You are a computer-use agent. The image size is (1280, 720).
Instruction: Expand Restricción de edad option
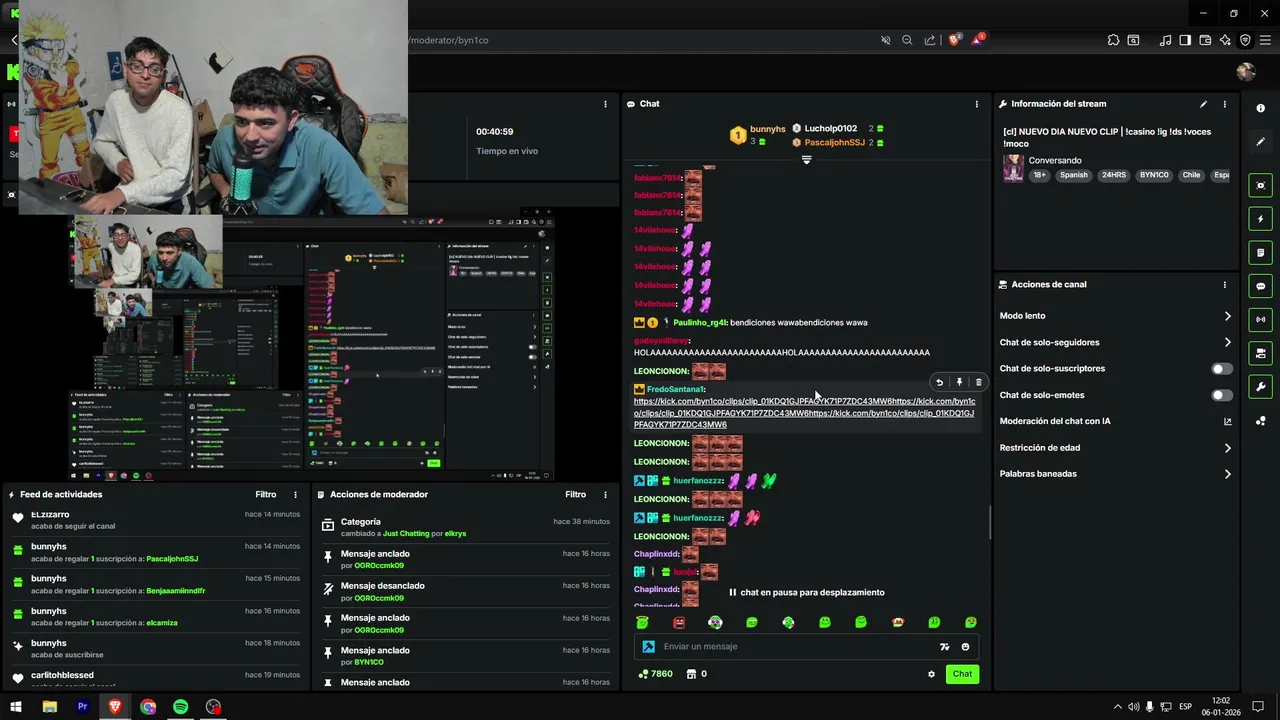tap(1227, 448)
